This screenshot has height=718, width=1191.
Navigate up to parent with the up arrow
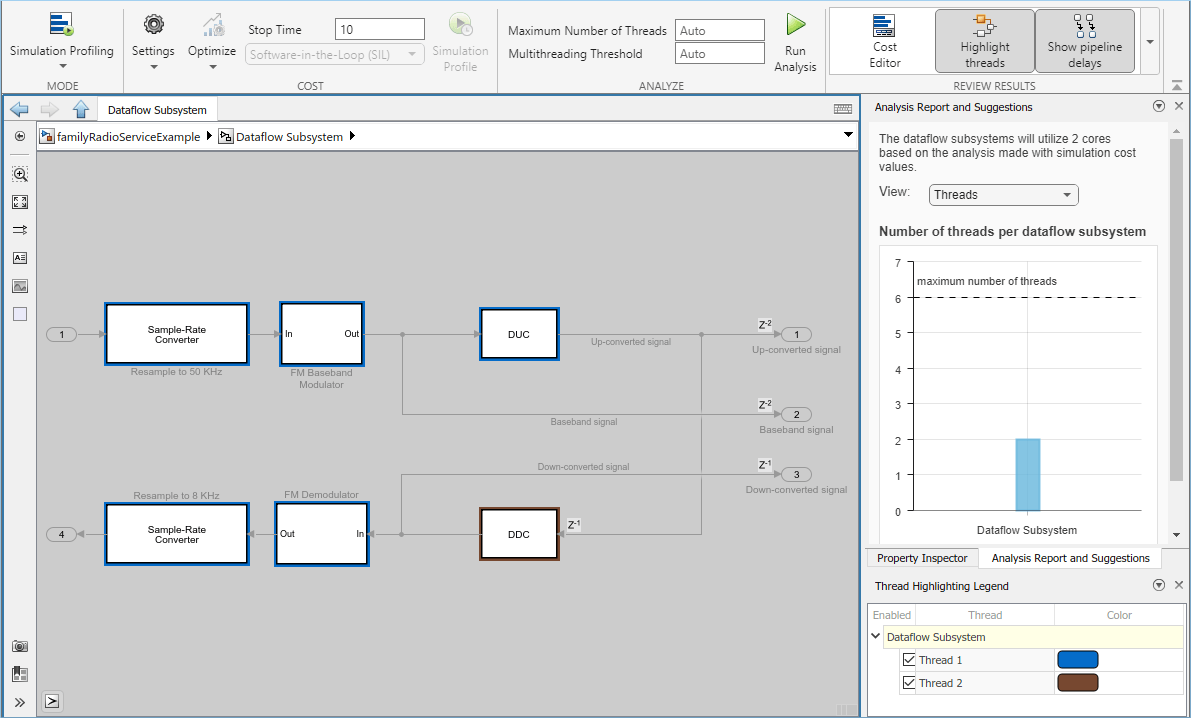pos(81,109)
